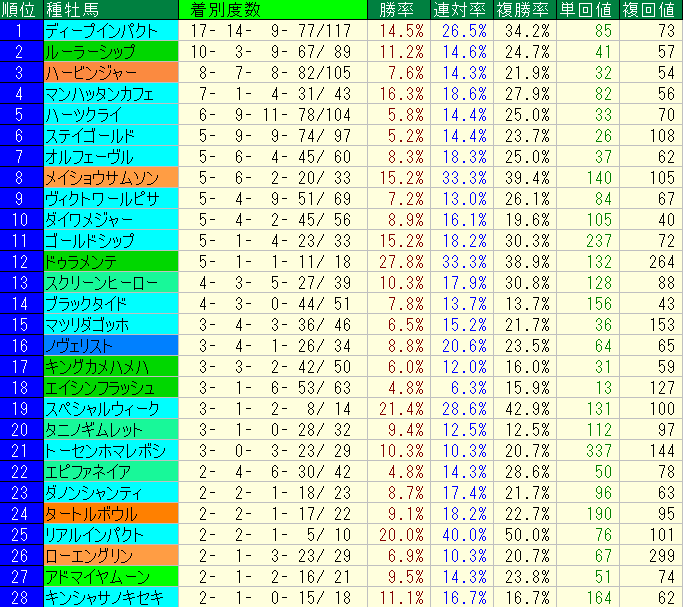Select the マンハッタンカフェ sire name
The height and width of the screenshot is (607, 683).
(111, 94)
